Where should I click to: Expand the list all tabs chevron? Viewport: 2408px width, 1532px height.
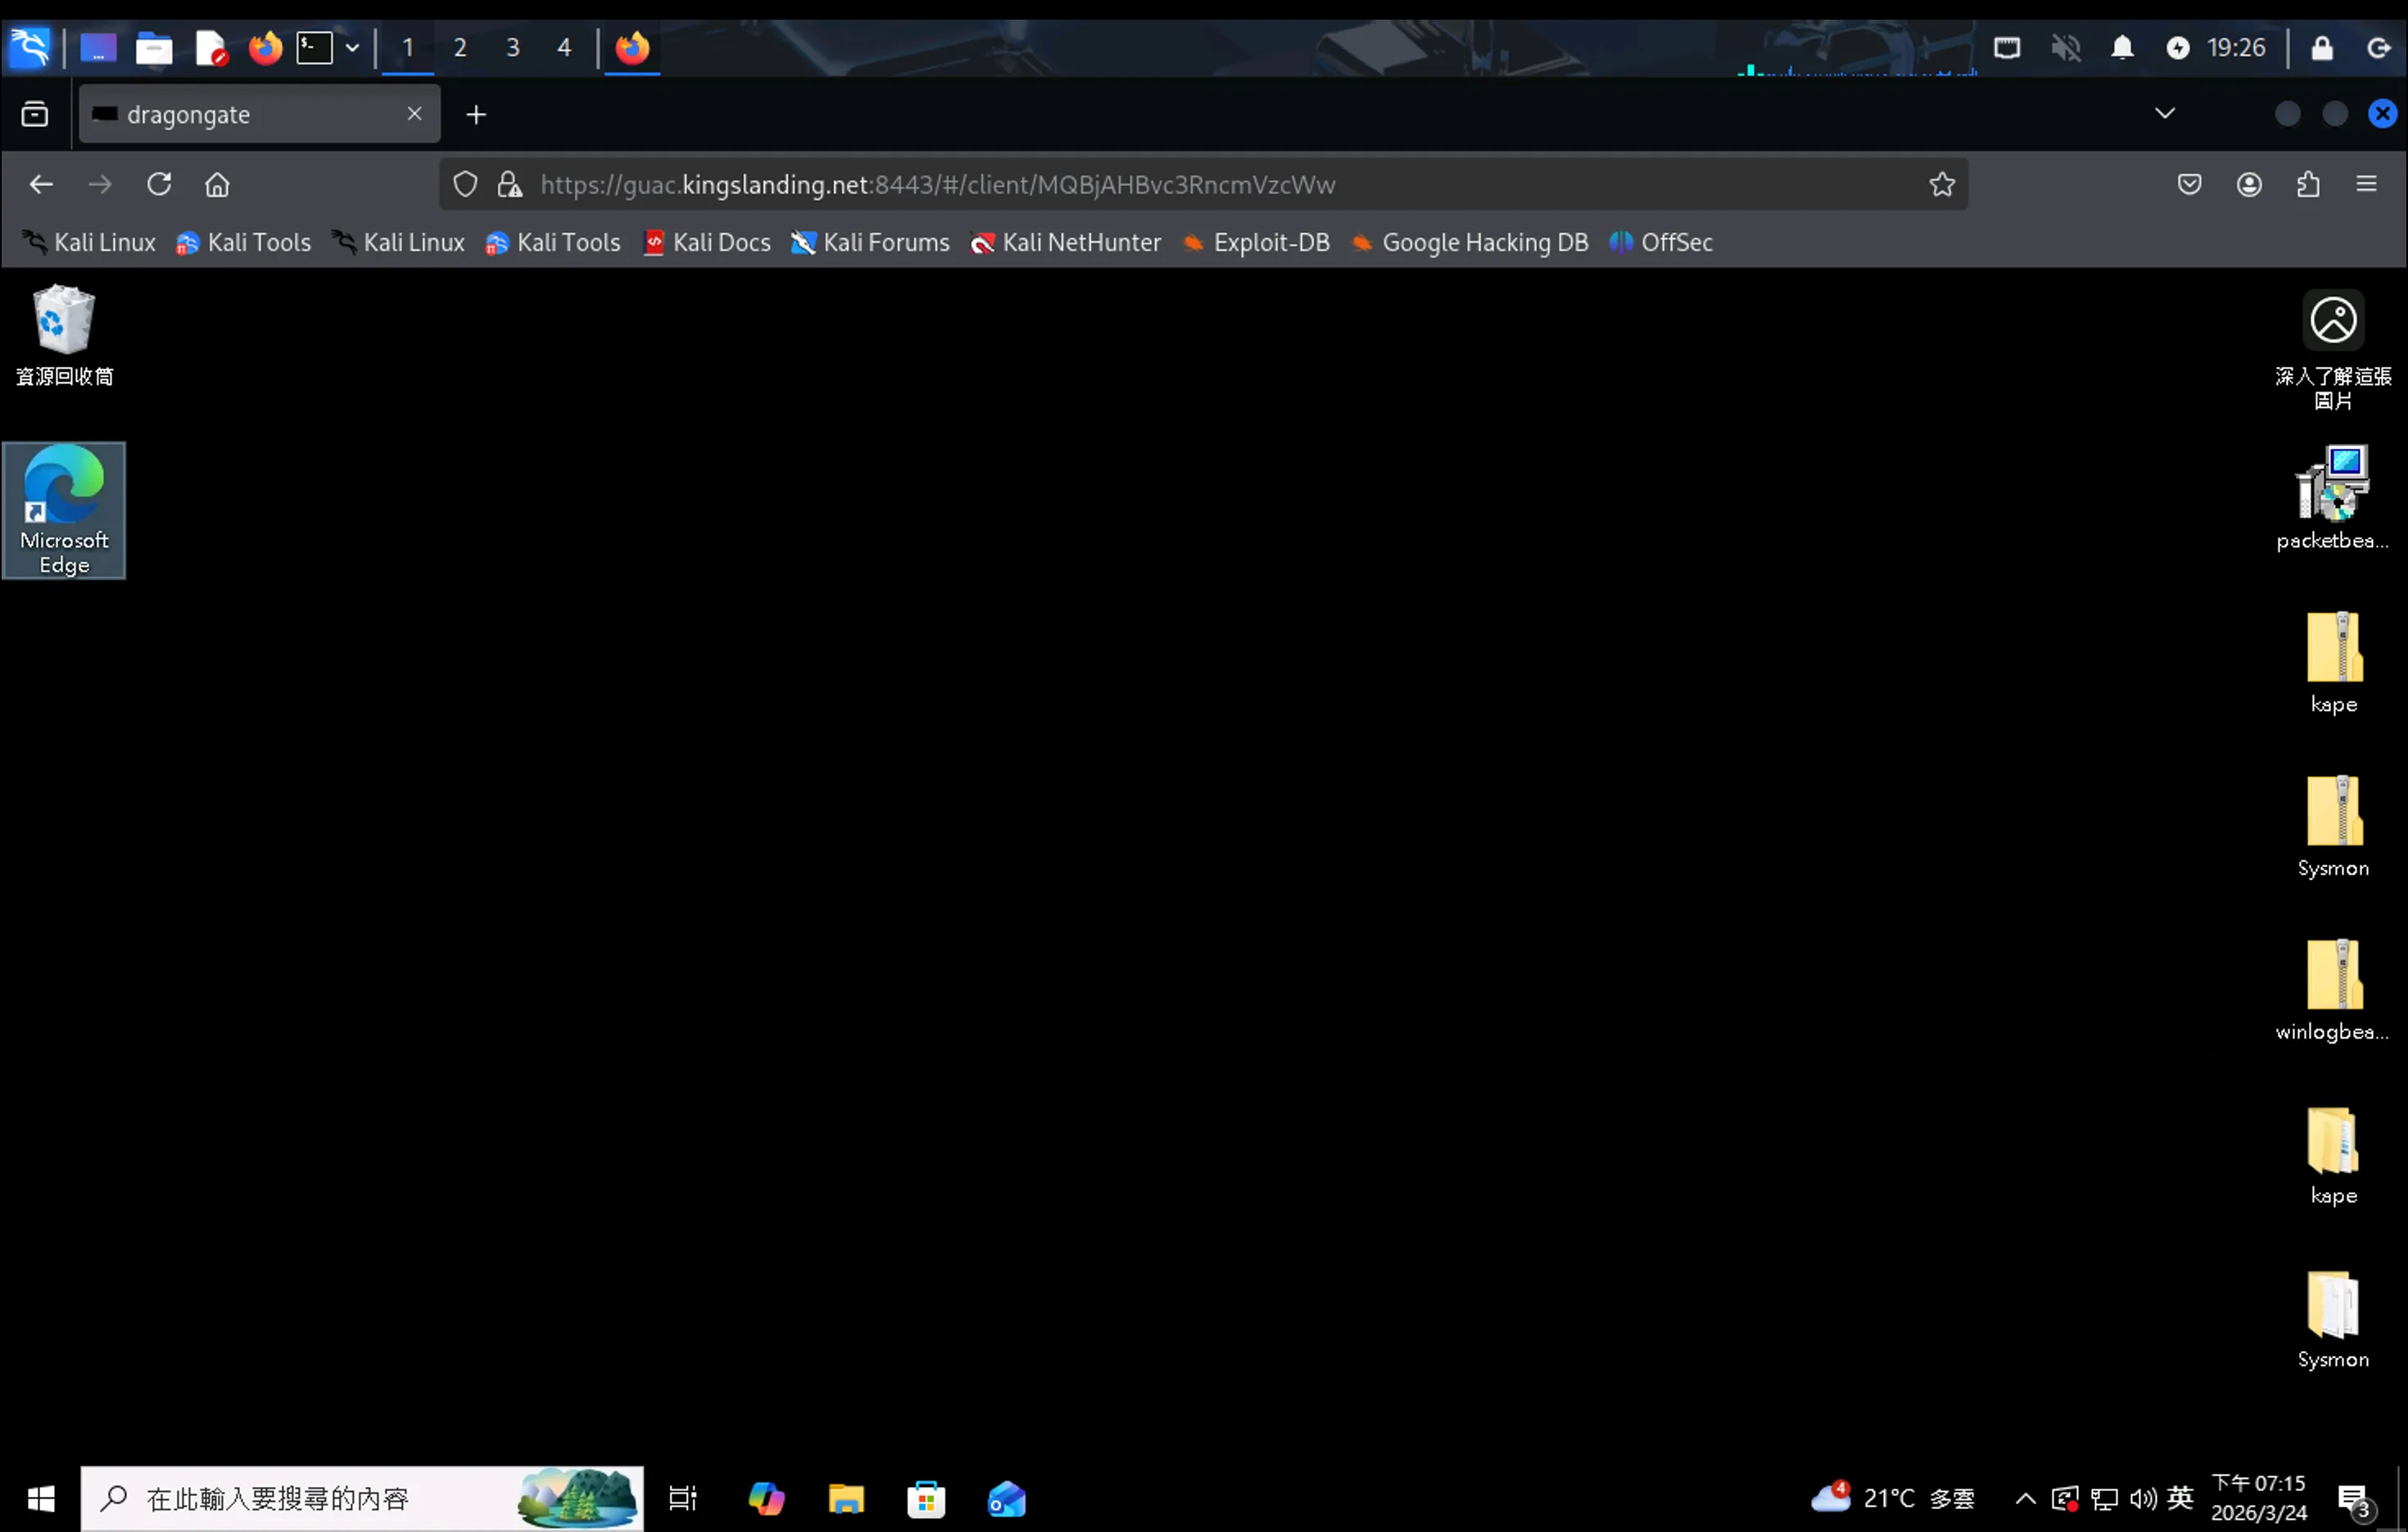[x=2165, y=113]
